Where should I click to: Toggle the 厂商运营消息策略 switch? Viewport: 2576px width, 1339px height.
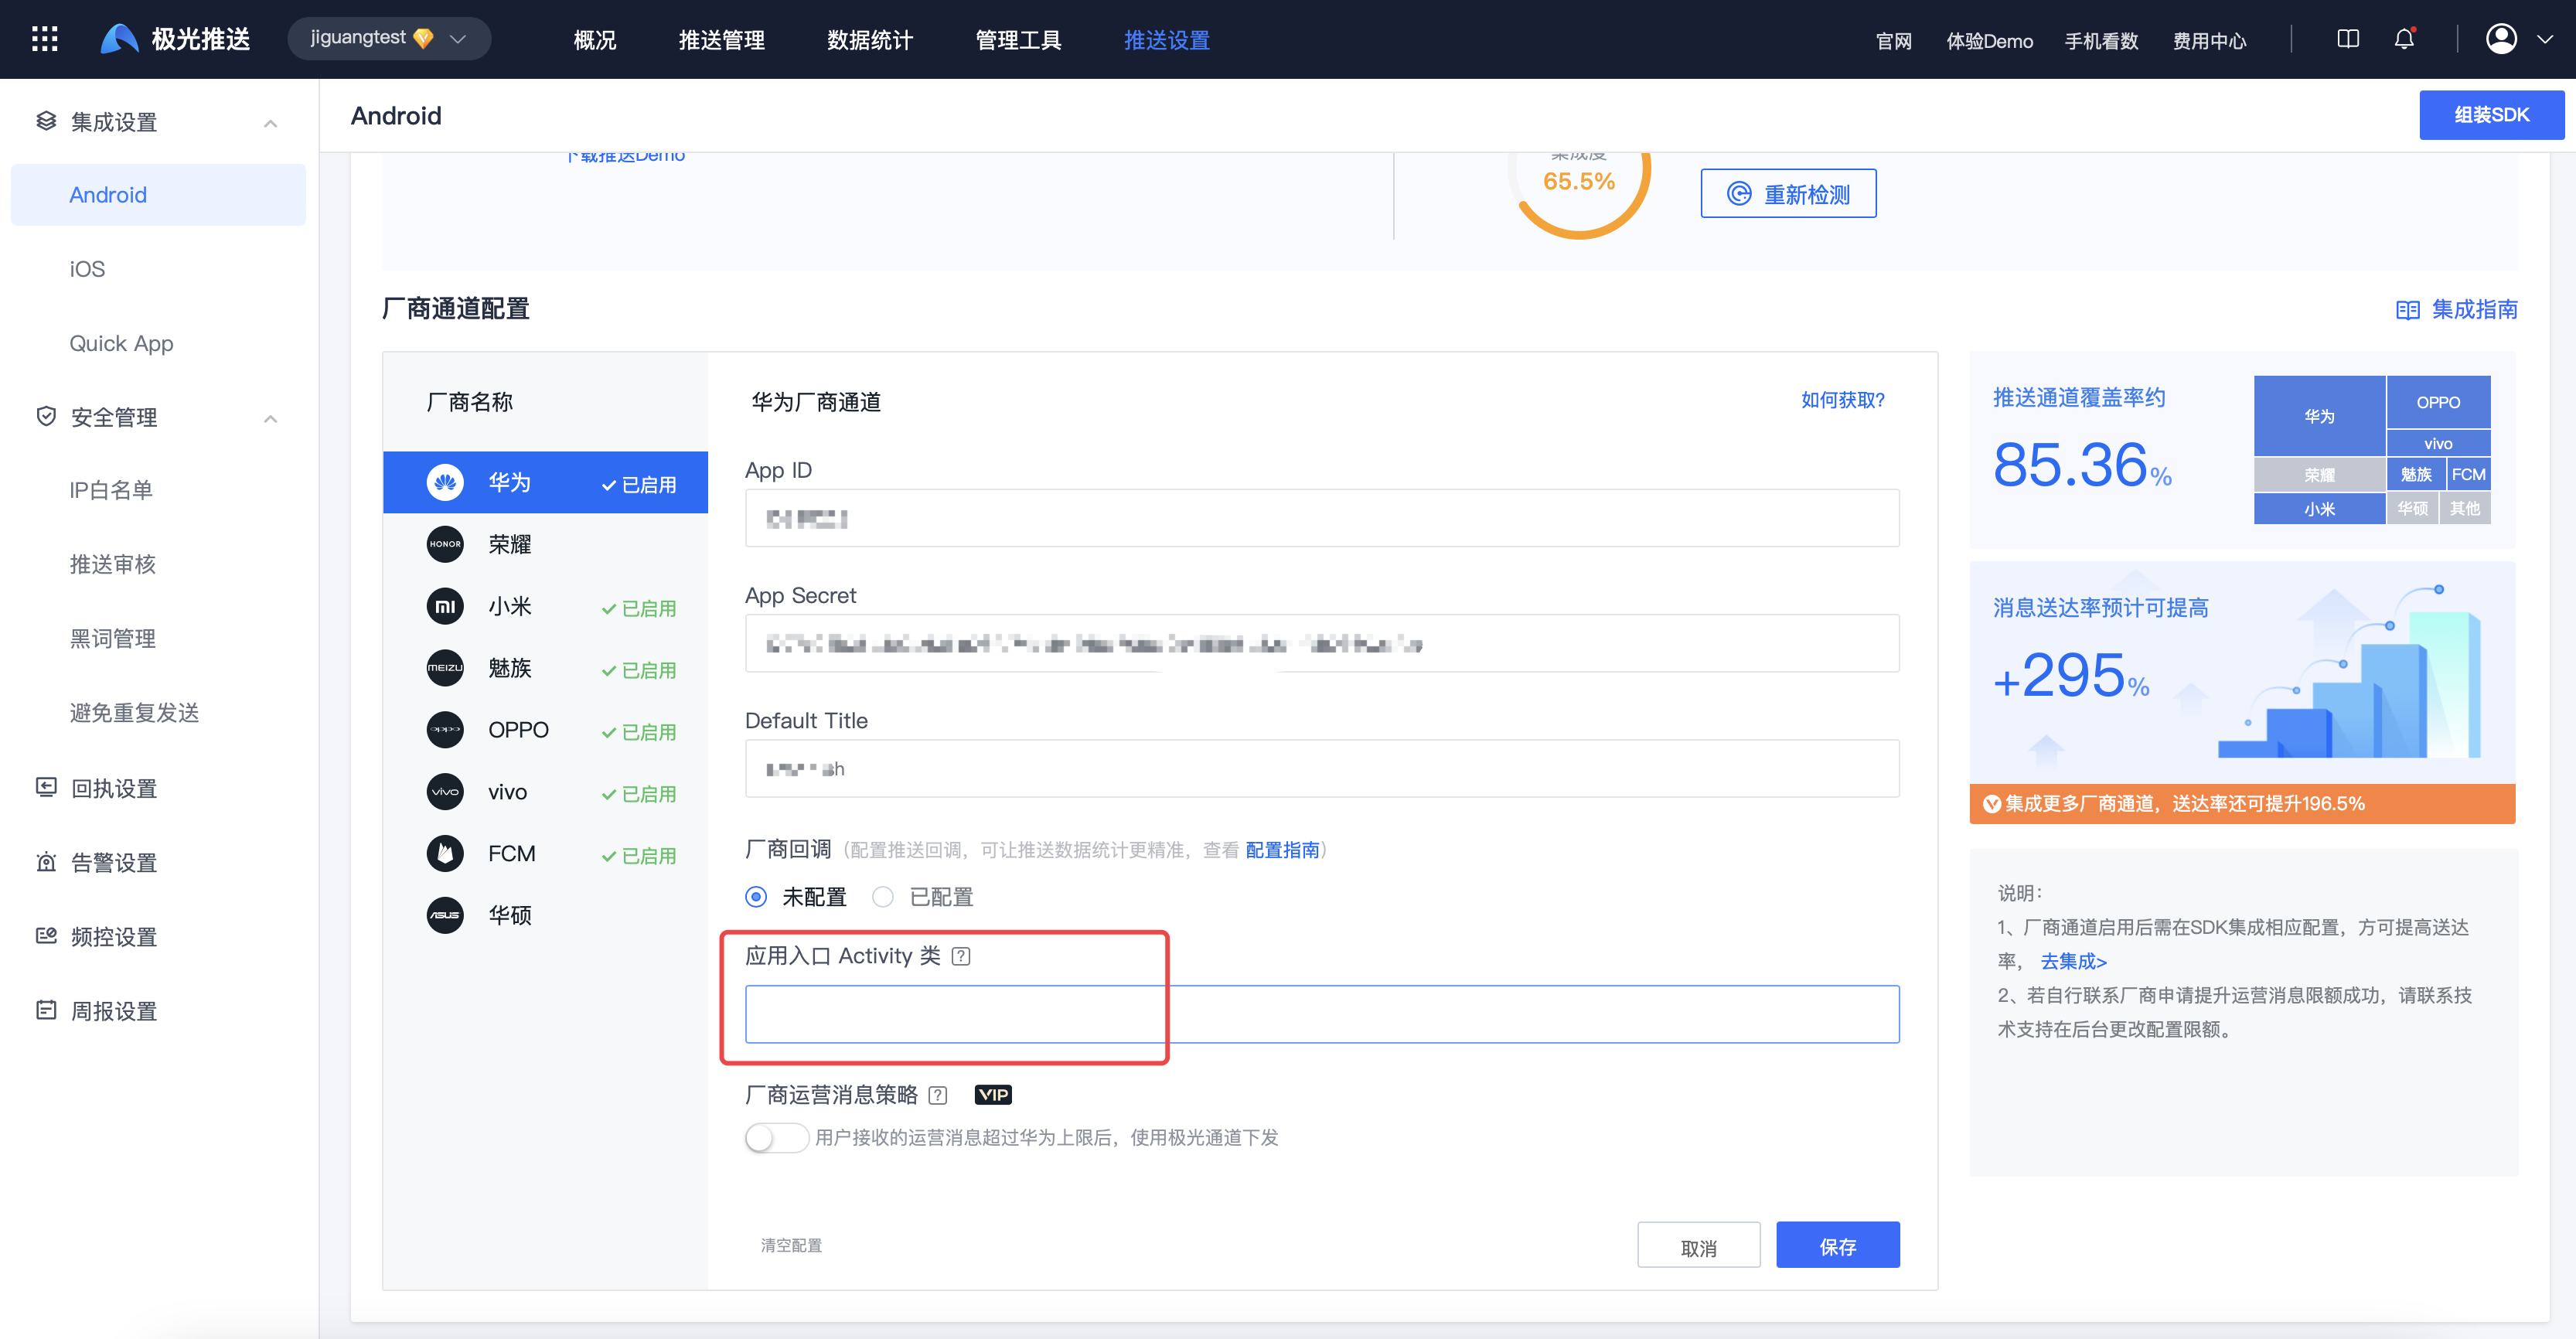click(776, 1138)
